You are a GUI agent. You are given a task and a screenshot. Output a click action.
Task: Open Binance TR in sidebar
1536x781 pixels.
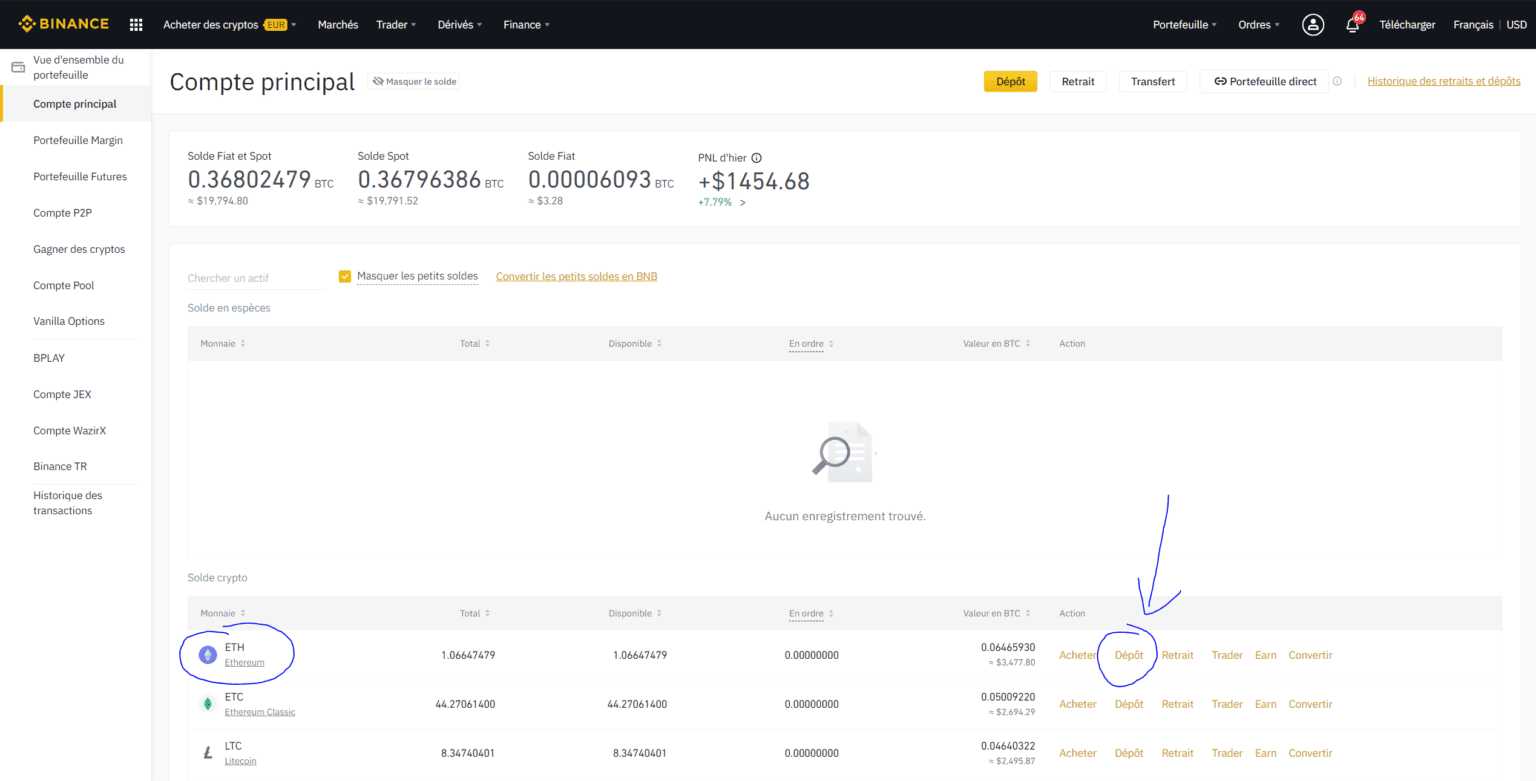60,466
